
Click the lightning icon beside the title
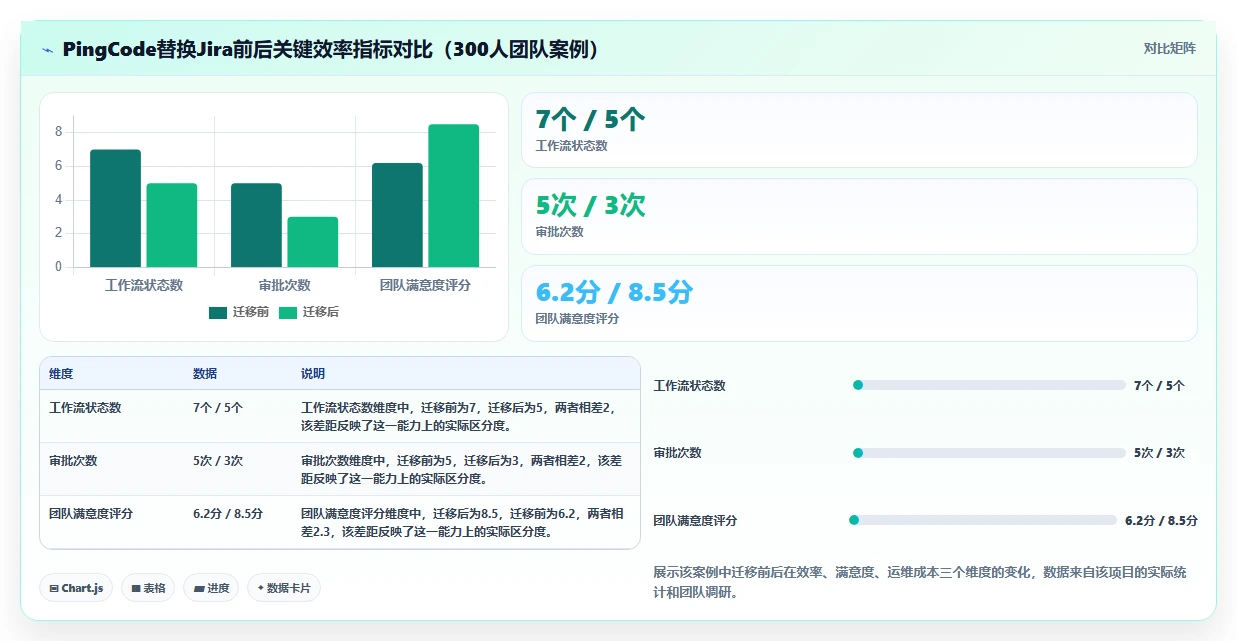(x=47, y=49)
